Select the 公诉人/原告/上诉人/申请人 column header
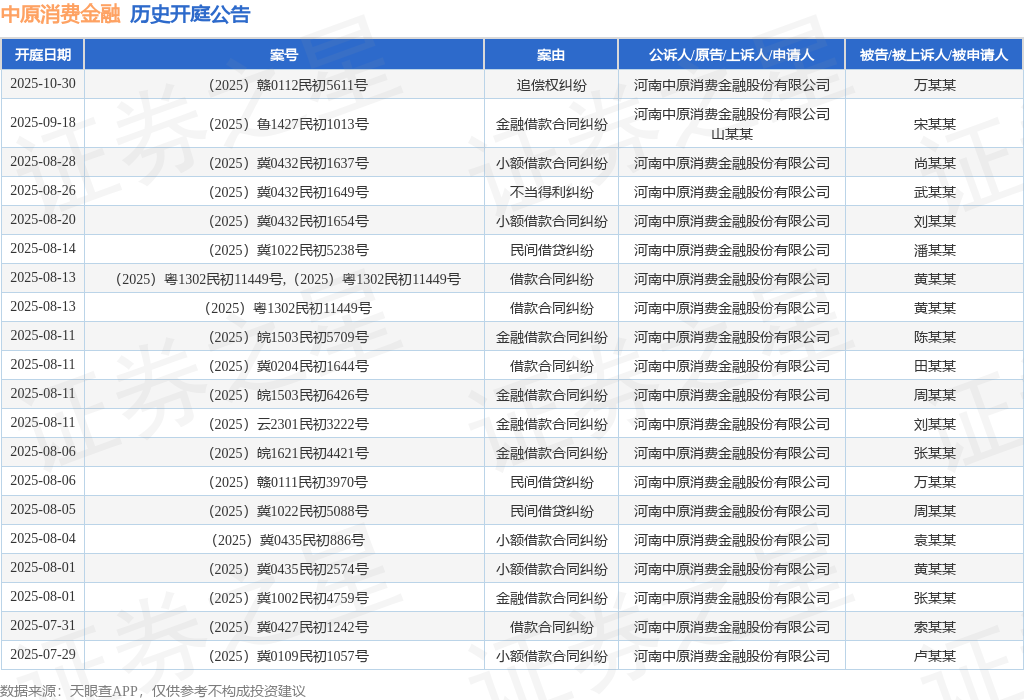 point(731,54)
